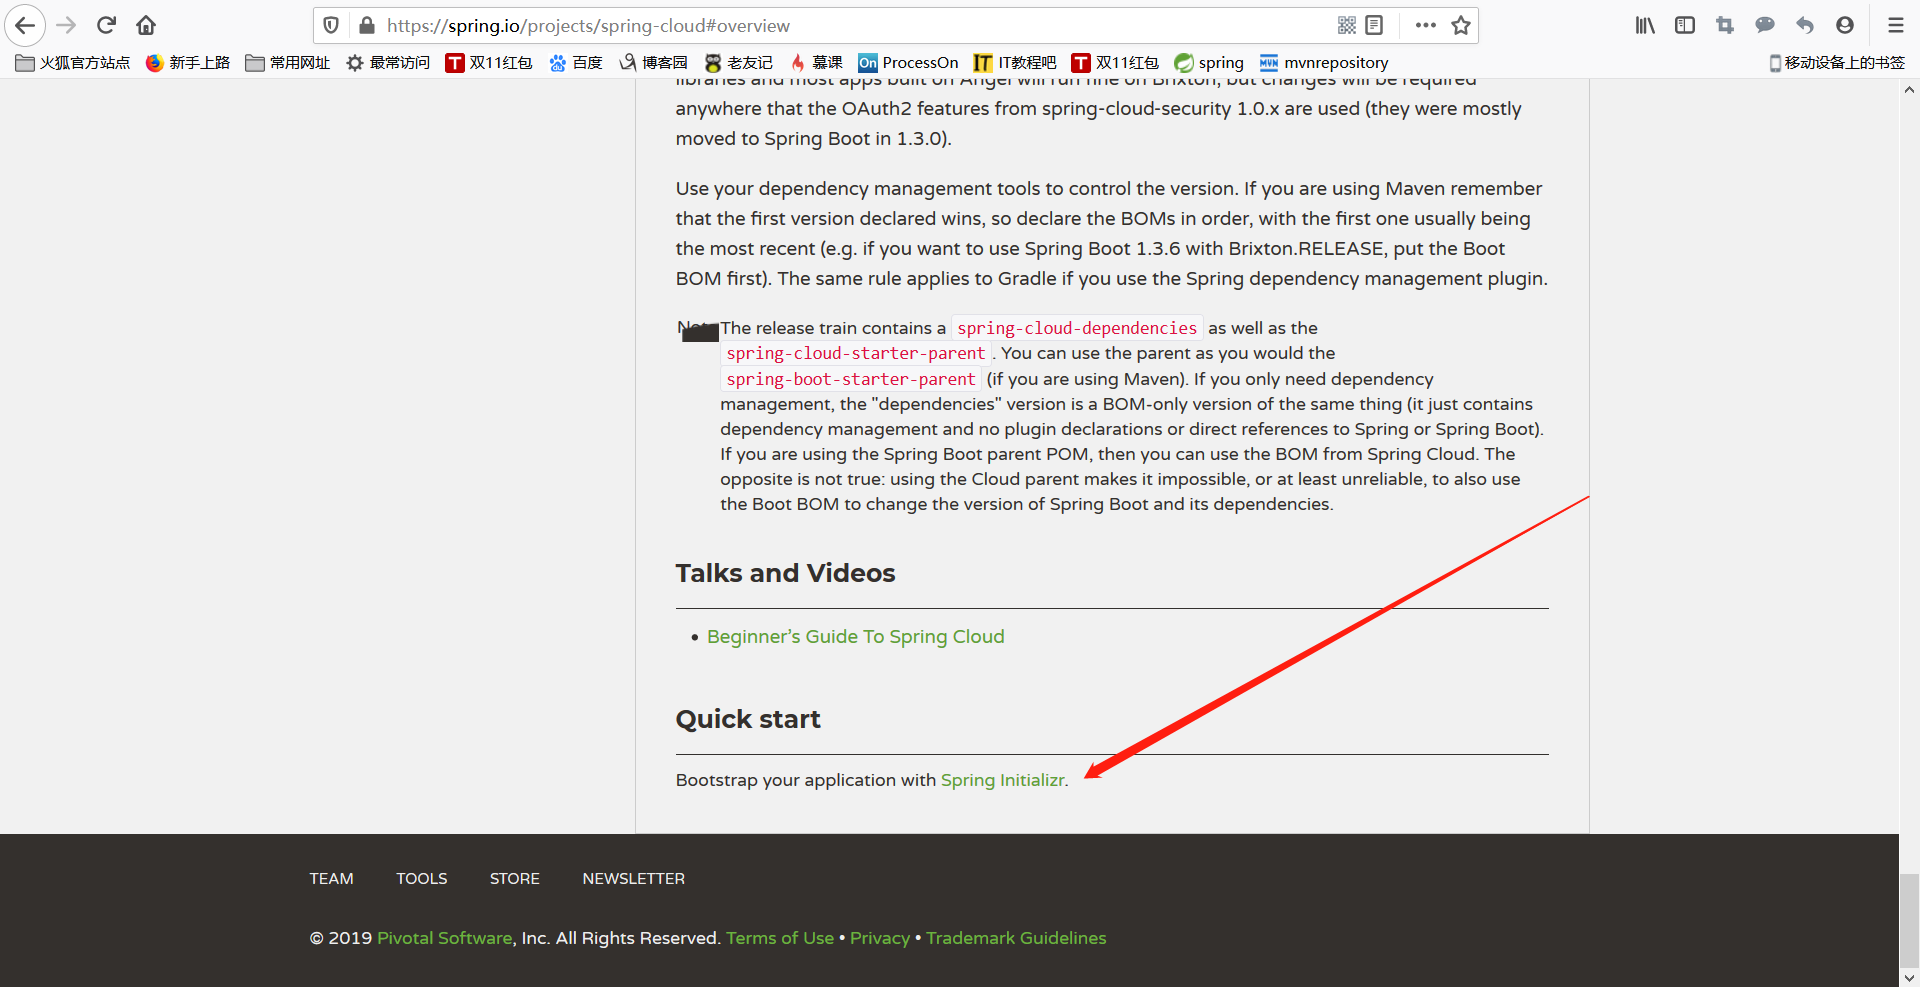Click the screenshot crop icon in toolbar
Image resolution: width=1920 pixels, height=987 pixels.
tap(1725, 25)
